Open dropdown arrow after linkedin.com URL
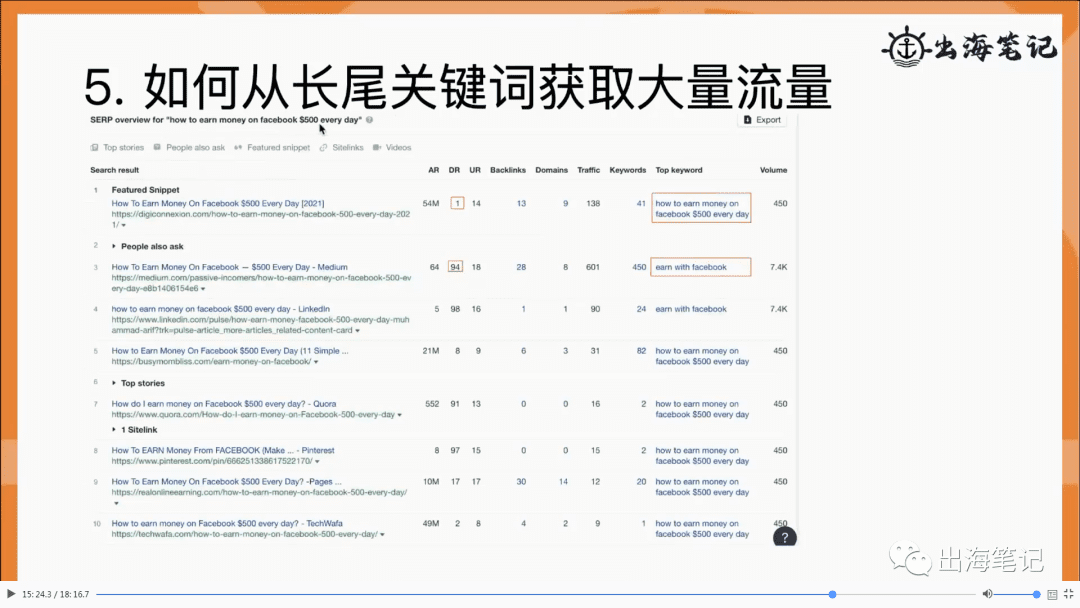 (357, 331)
